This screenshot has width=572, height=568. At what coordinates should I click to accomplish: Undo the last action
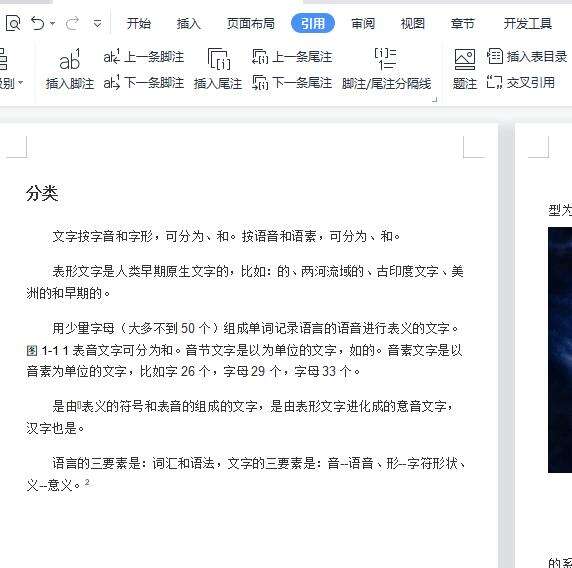pos(38,24)
